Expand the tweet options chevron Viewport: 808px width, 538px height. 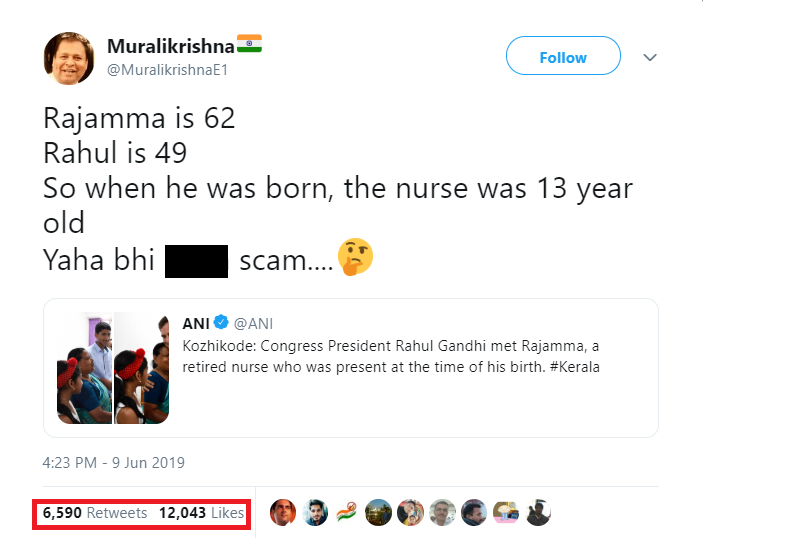coord(650,57)
